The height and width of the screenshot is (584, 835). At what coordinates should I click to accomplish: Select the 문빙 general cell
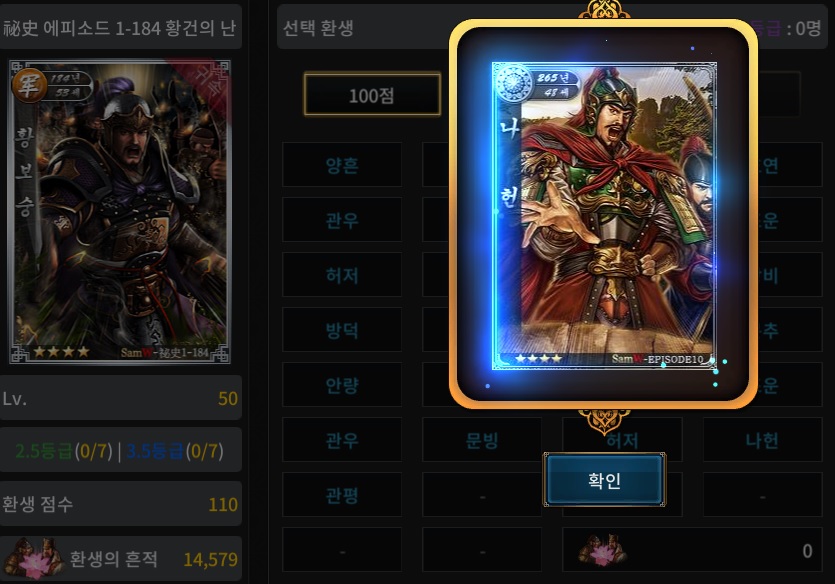[x=482, y=440]
